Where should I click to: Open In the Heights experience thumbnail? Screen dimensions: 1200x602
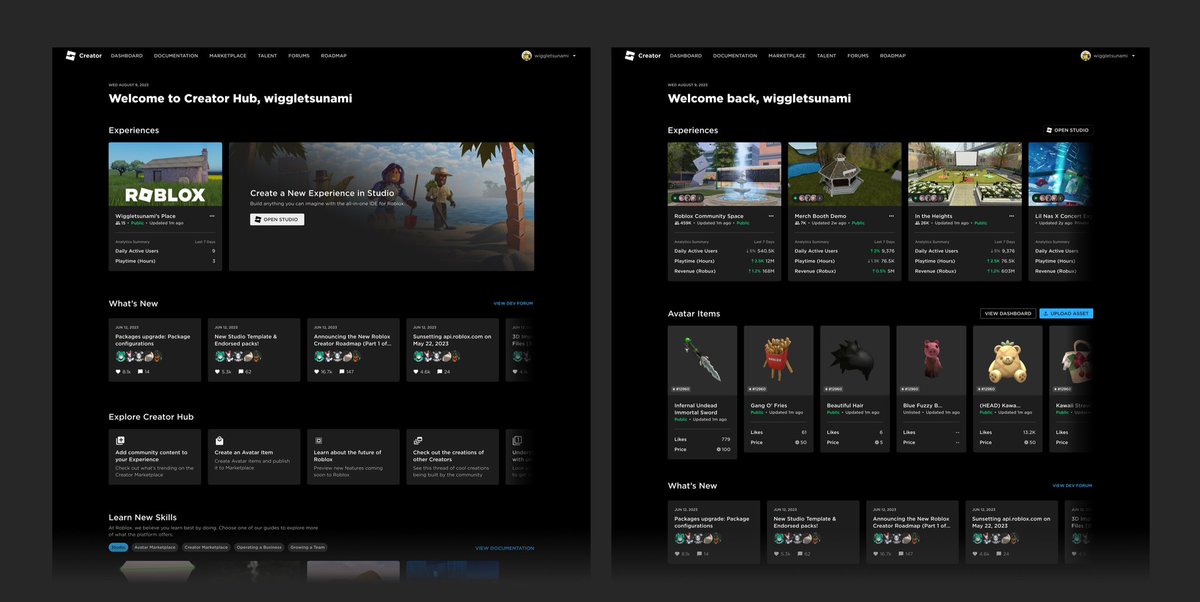[965, 174]
